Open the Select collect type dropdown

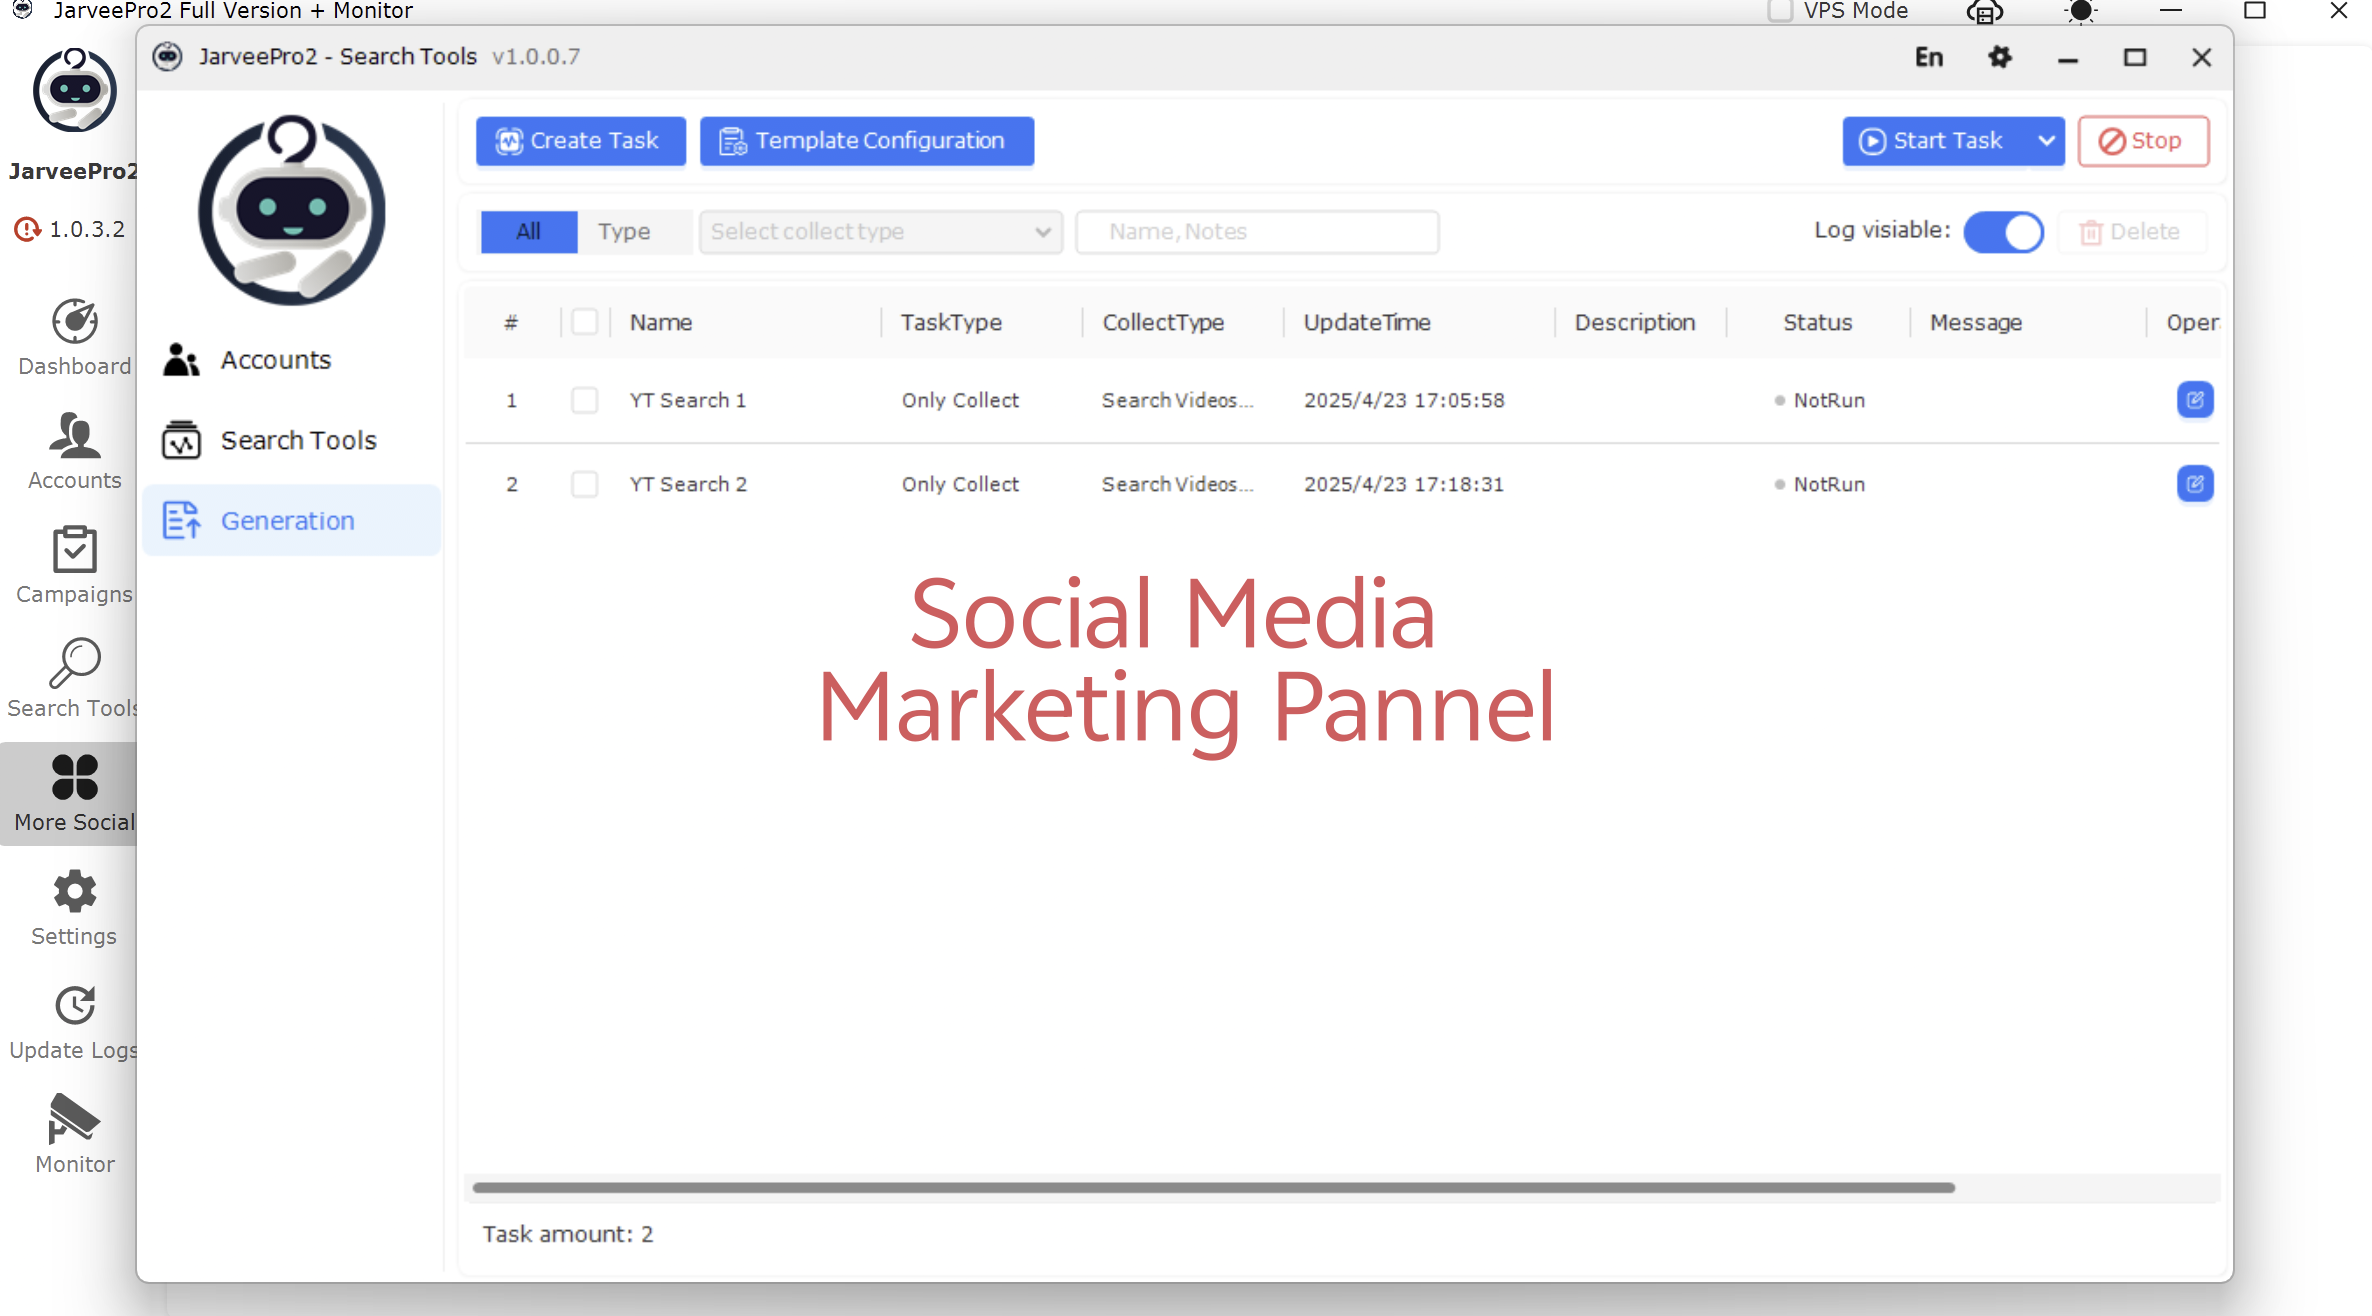tap(880, 232)
